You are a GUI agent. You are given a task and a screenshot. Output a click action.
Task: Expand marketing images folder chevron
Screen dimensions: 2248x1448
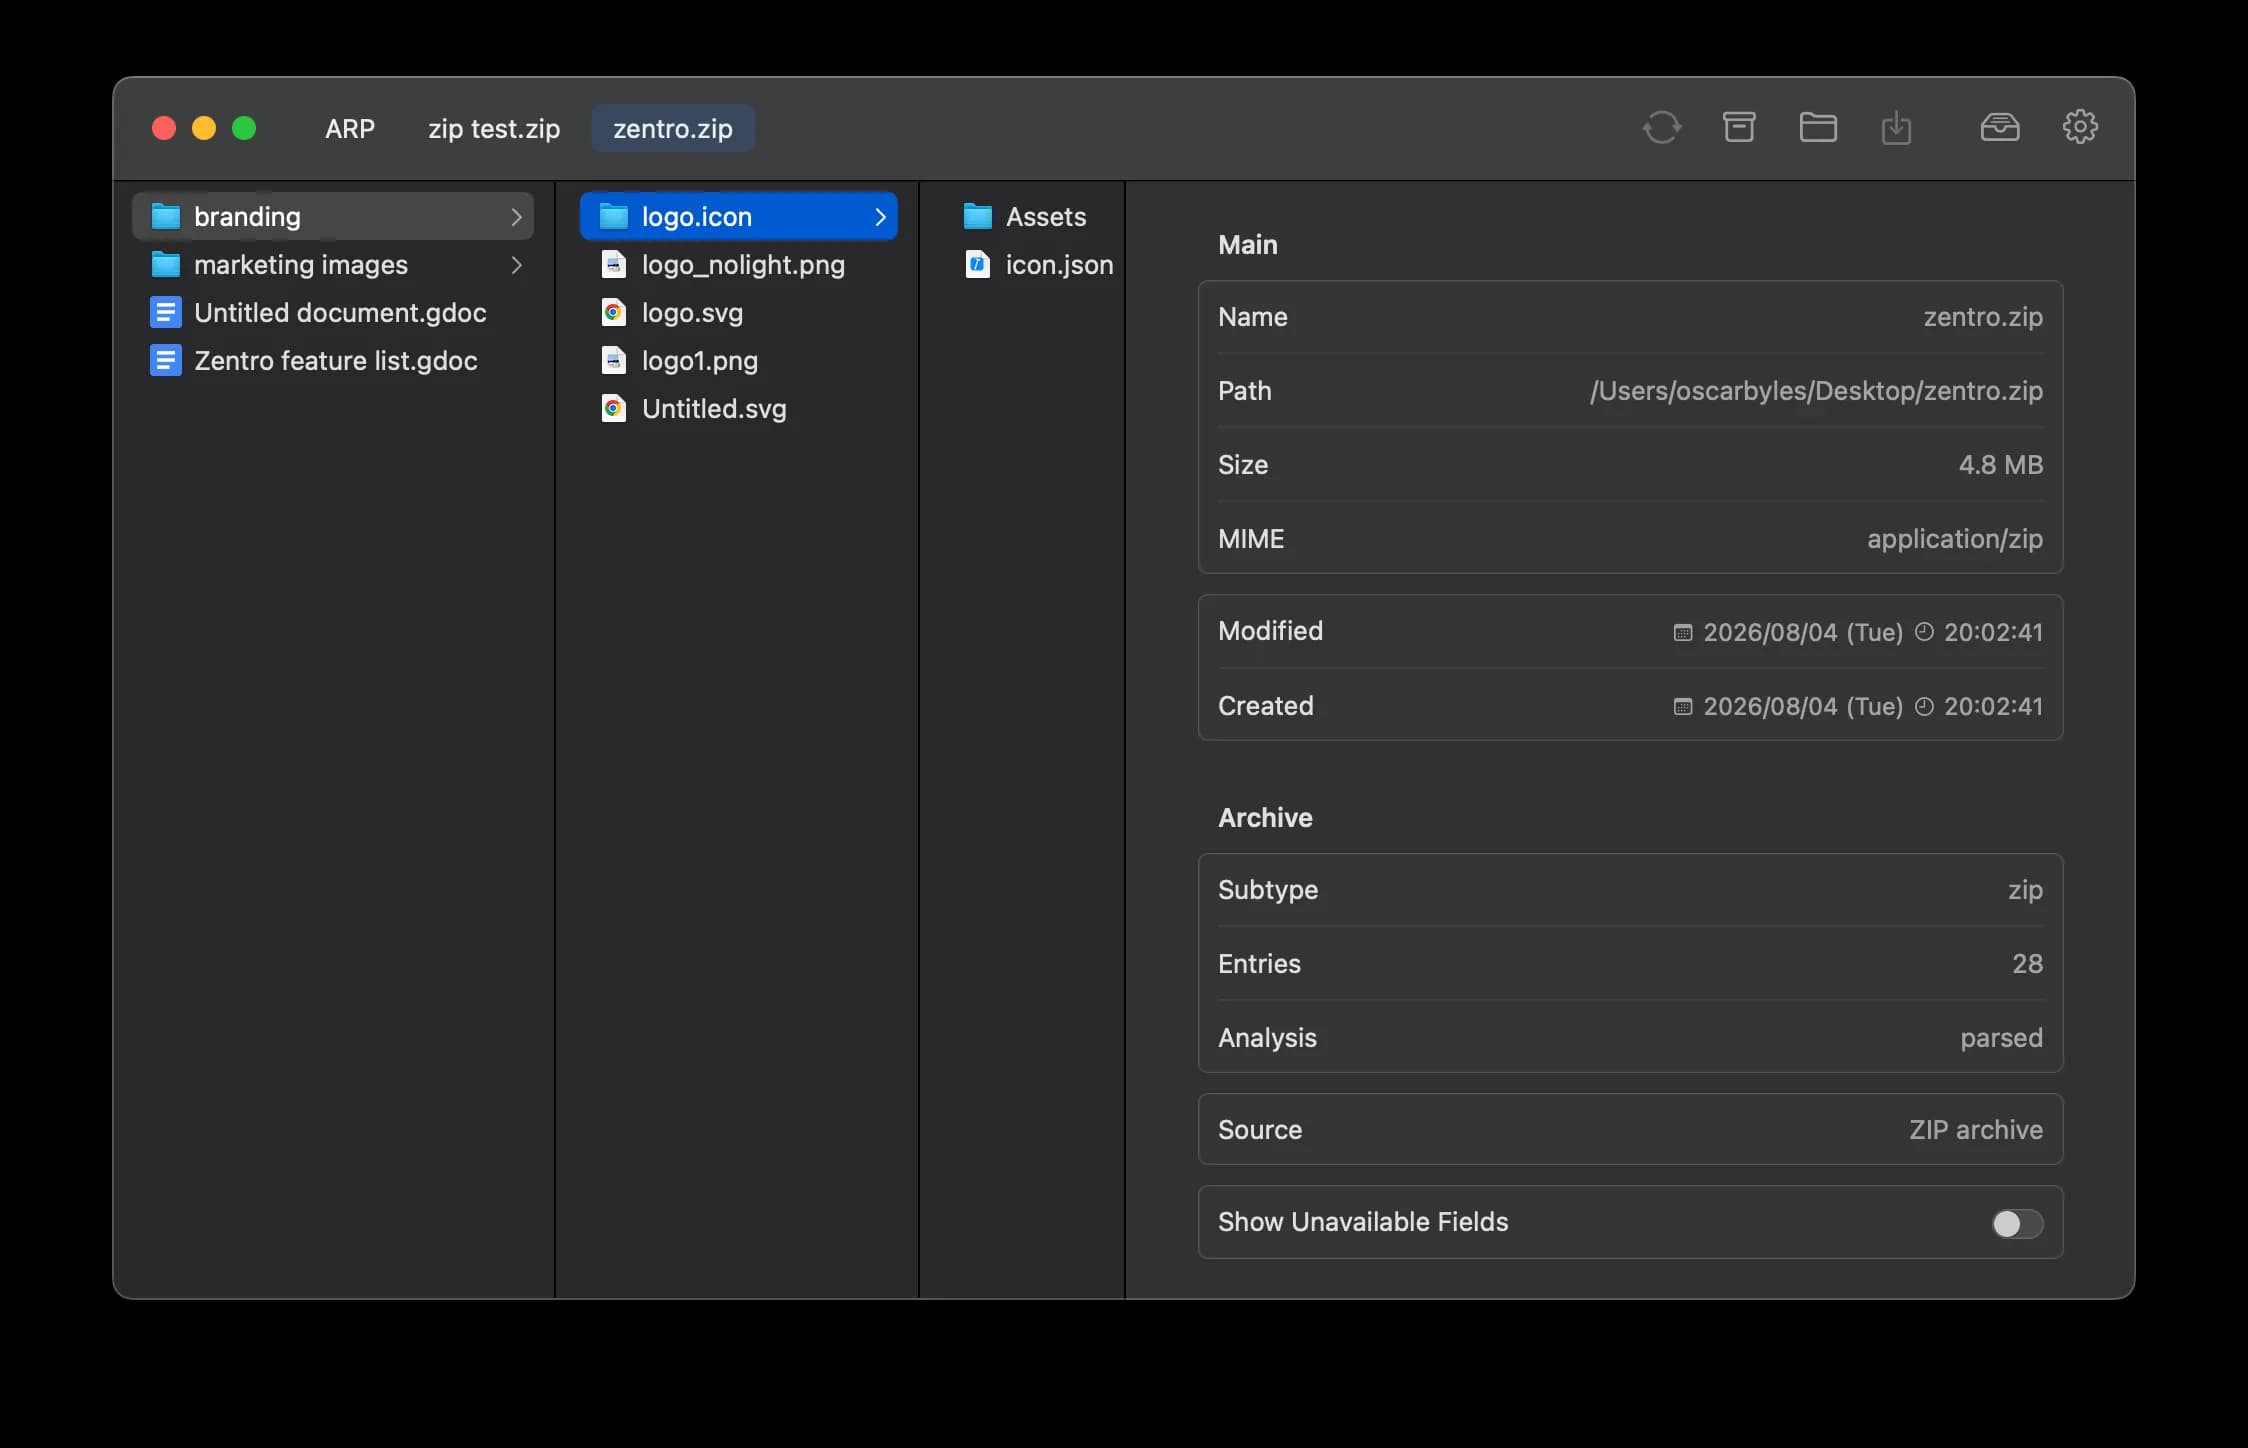(516, 264)
